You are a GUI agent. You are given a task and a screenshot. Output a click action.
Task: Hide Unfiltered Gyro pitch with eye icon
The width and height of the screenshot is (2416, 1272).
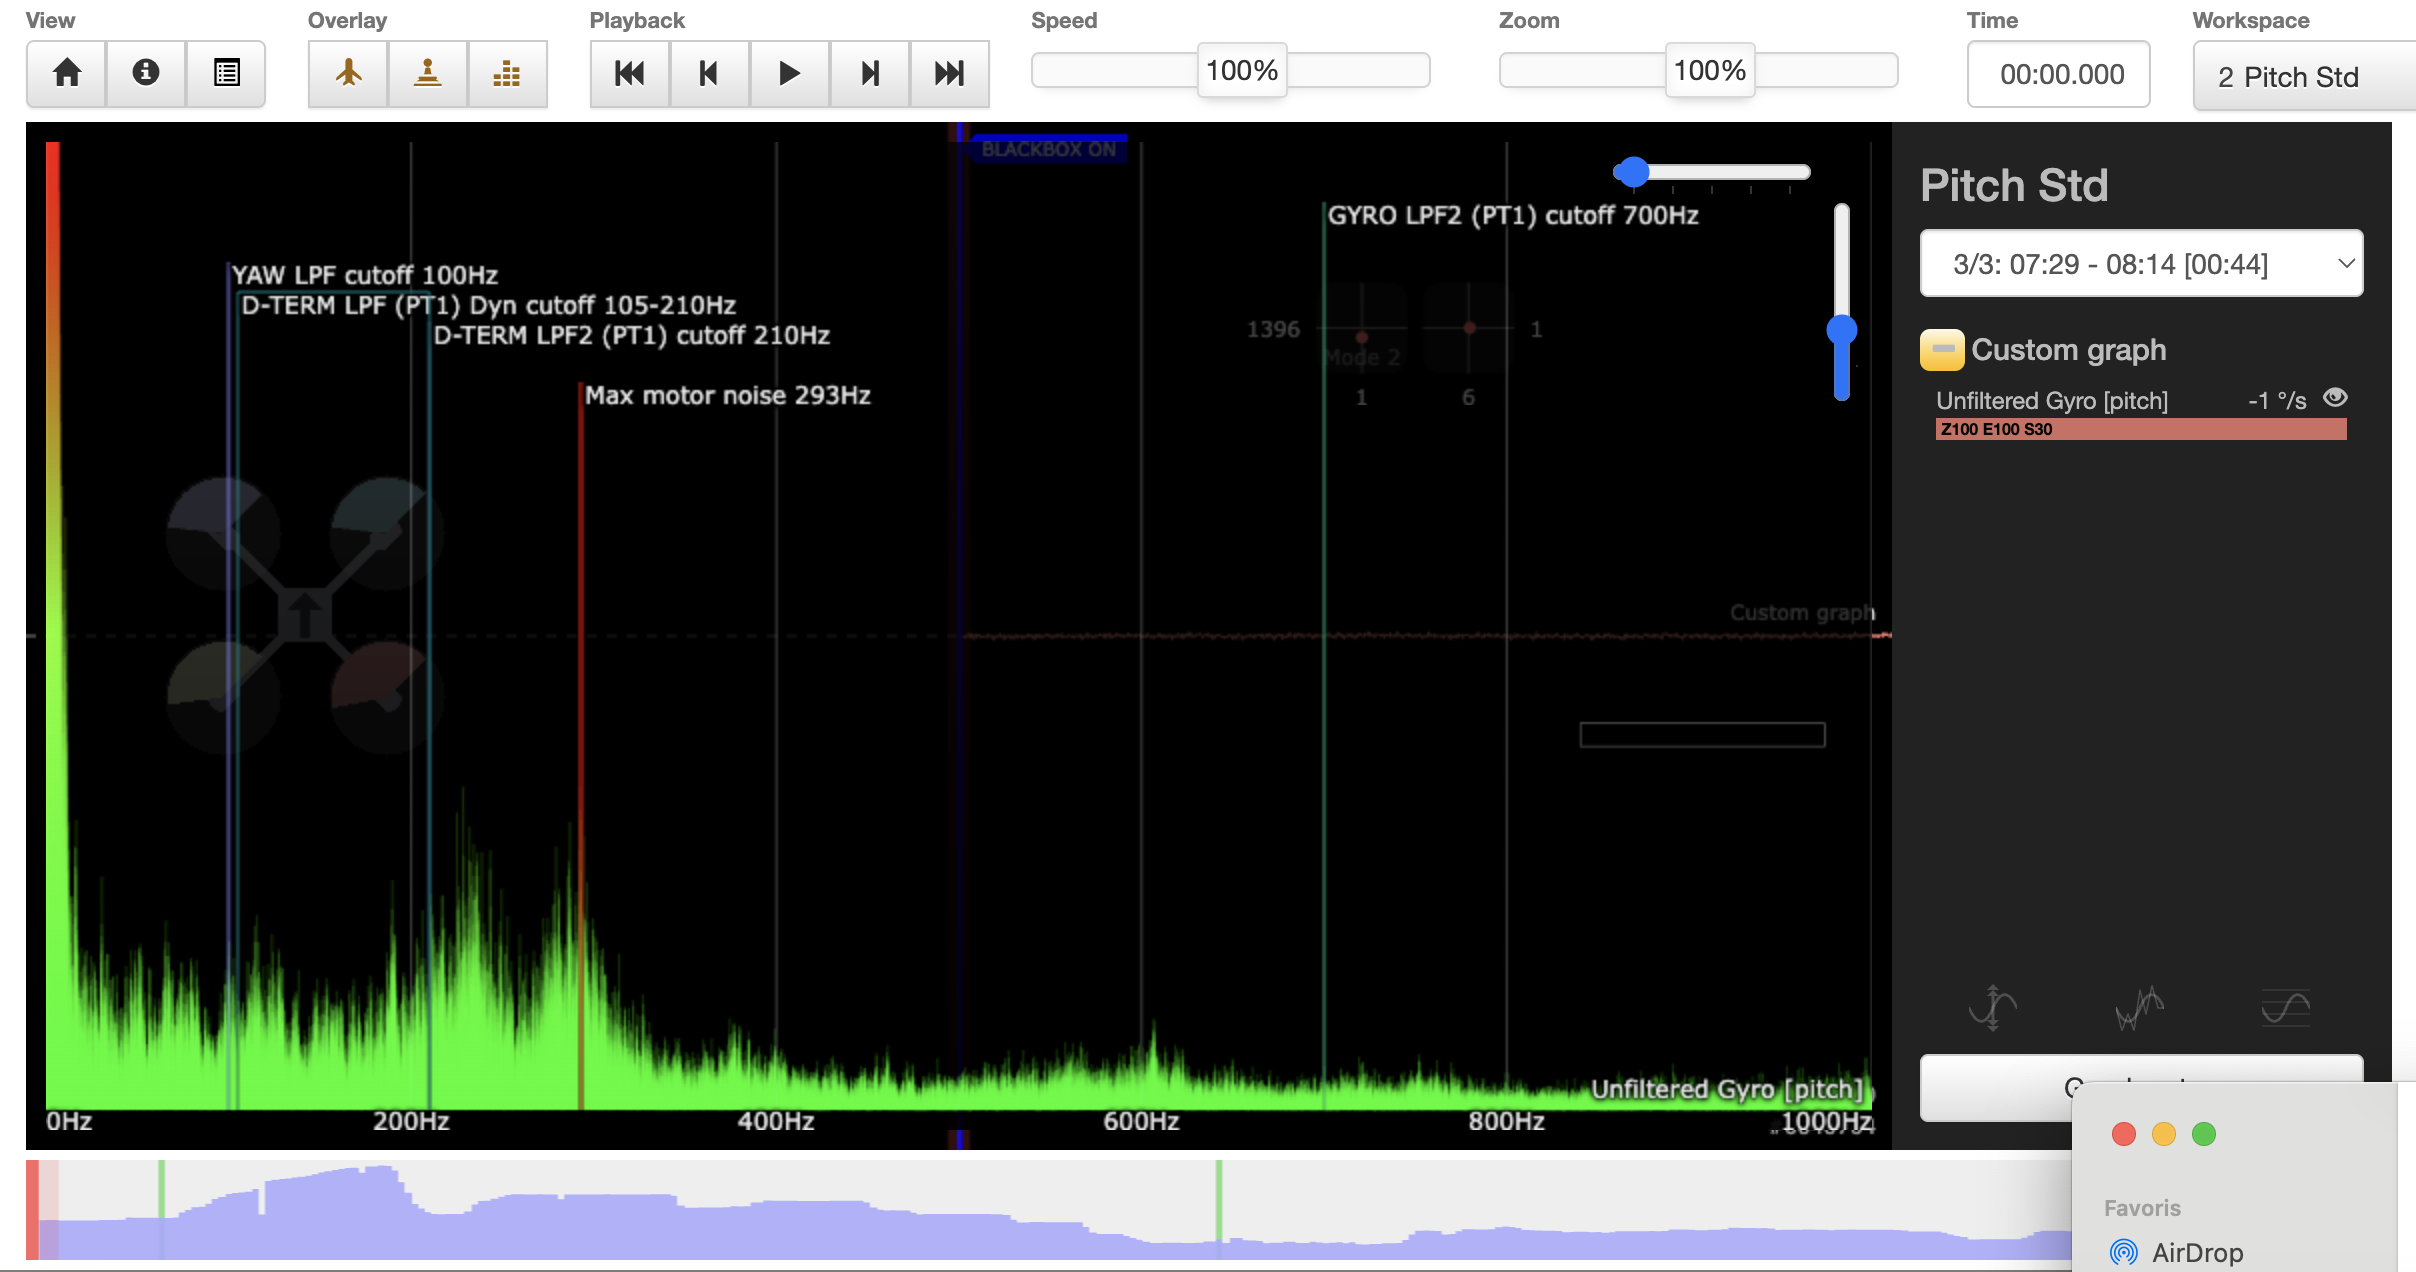coord(2335,398)
